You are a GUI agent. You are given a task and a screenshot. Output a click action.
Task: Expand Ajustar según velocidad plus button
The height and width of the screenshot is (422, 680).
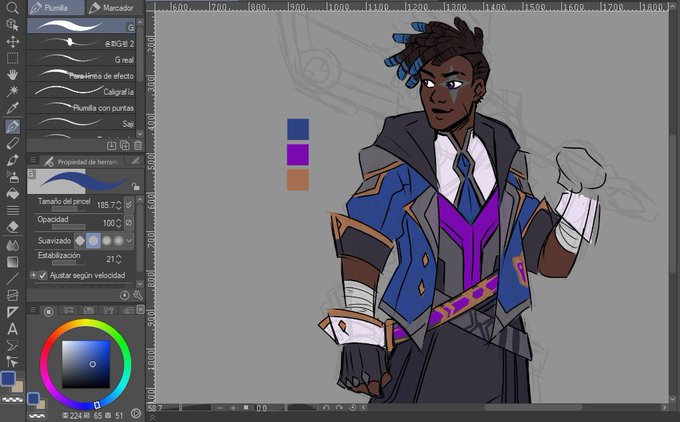pyautogui.click(x=33, y=275)
